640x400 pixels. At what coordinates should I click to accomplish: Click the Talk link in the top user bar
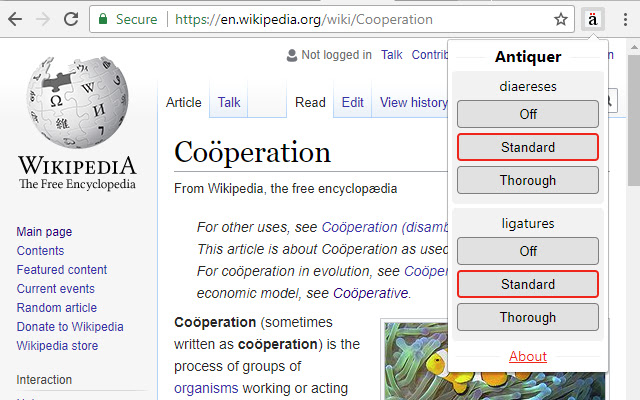pos(392,55)
